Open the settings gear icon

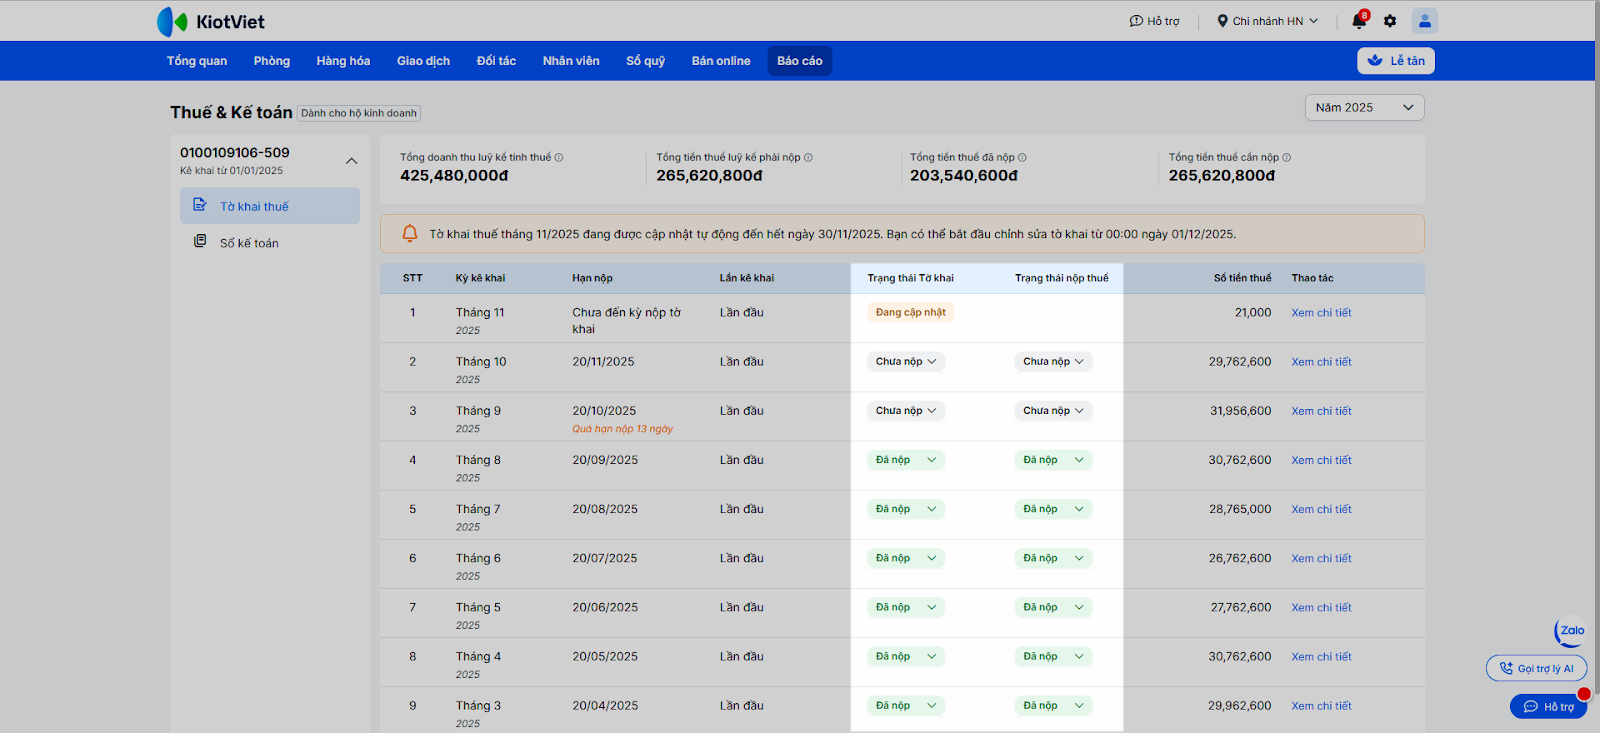1390,21
